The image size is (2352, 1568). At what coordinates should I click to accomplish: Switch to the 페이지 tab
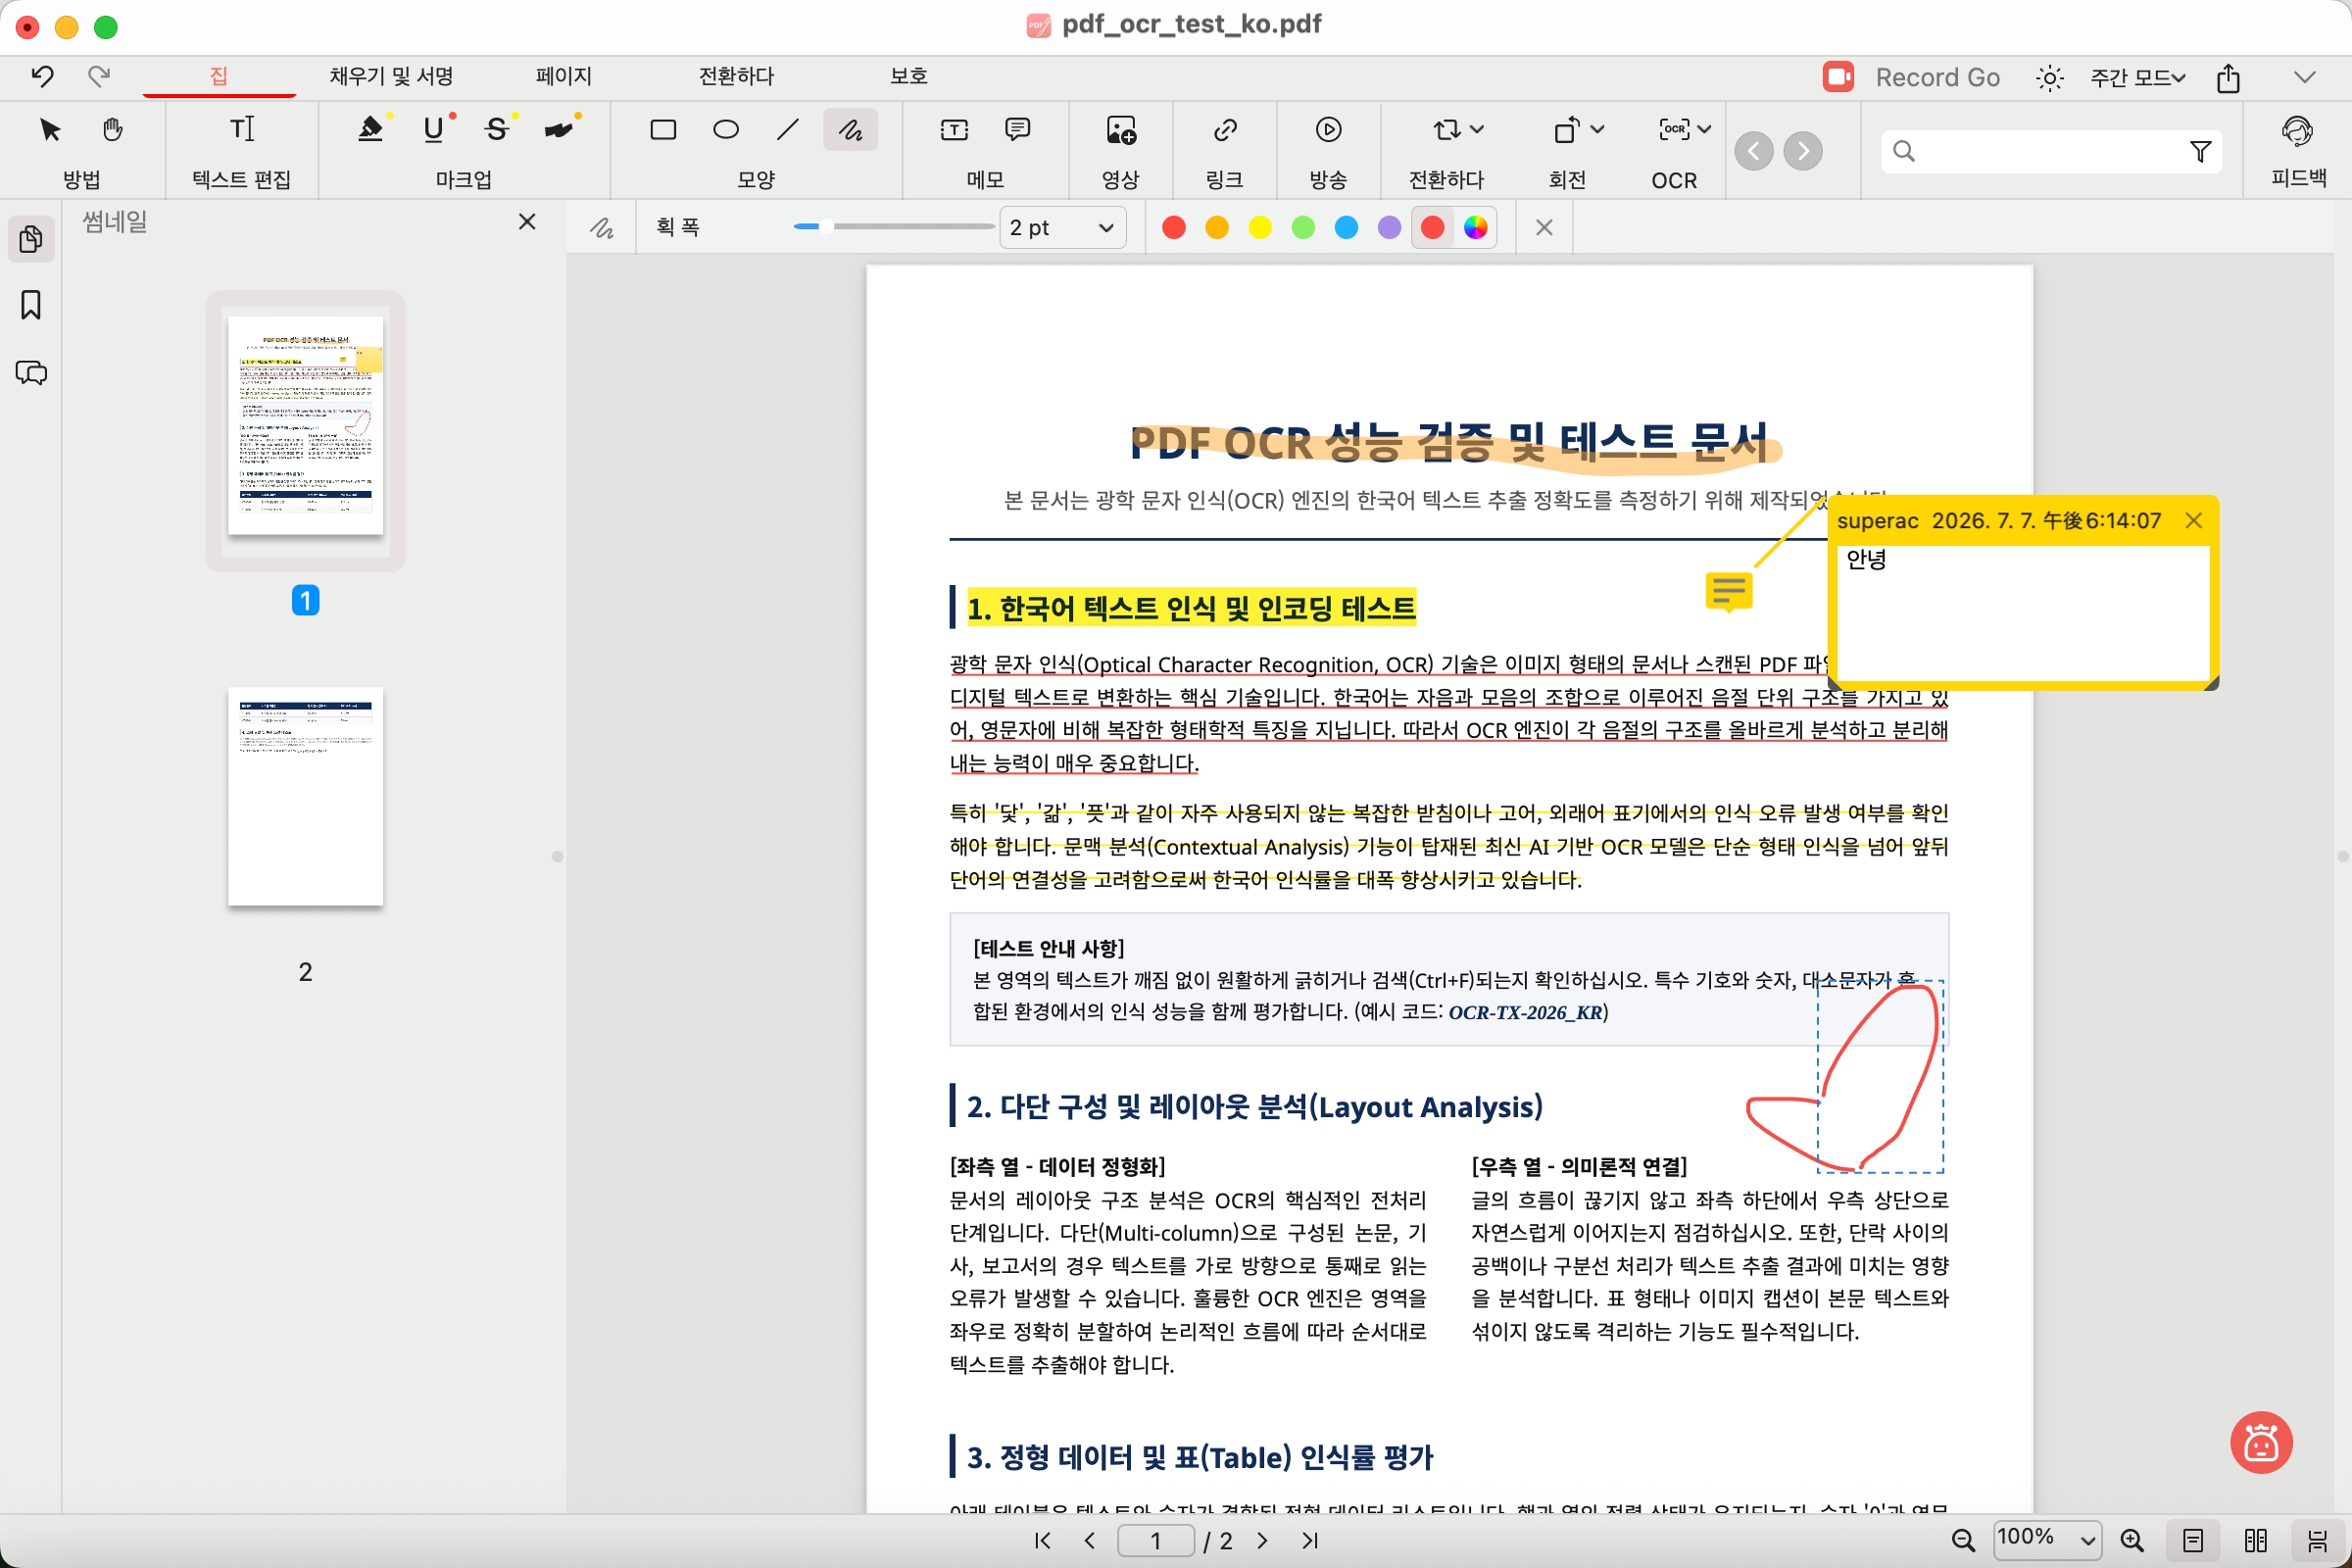coord(564,76)
